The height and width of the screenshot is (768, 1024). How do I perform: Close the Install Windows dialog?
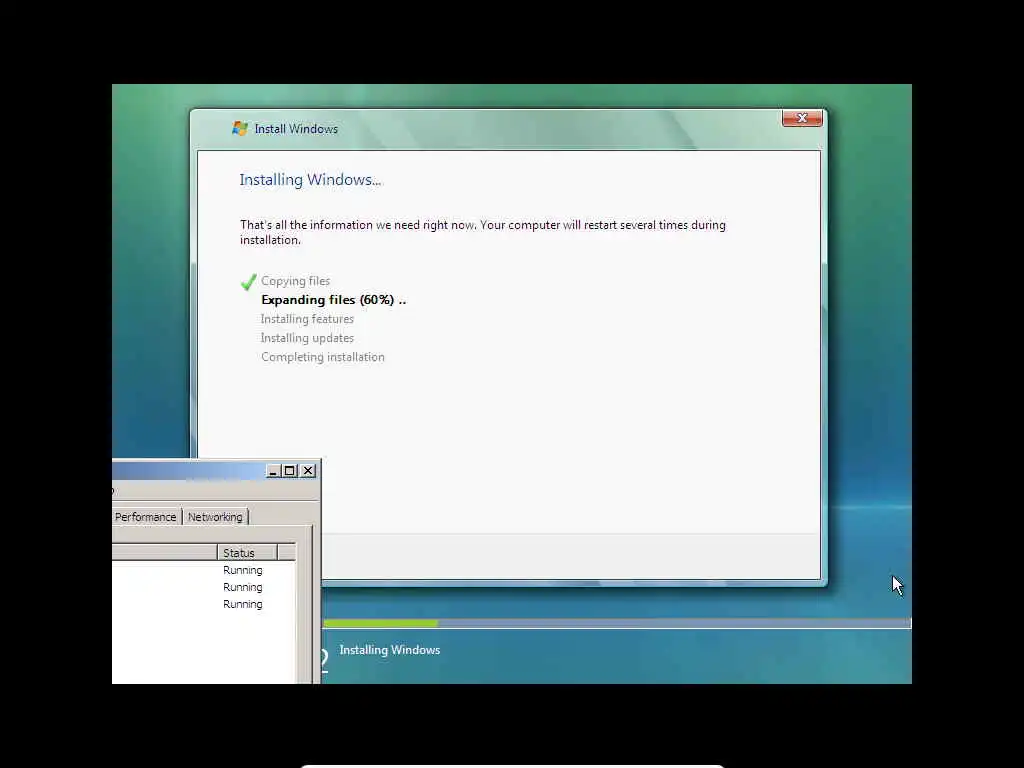pyautogui.click(x=802, y=118)
